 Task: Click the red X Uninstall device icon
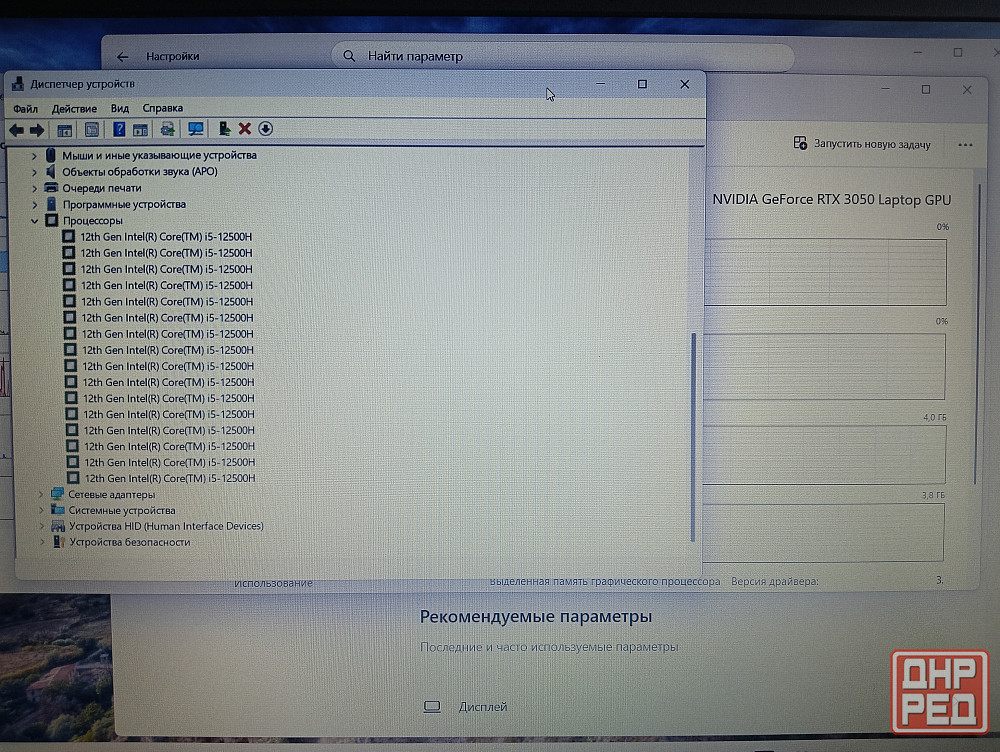[244, 129]
